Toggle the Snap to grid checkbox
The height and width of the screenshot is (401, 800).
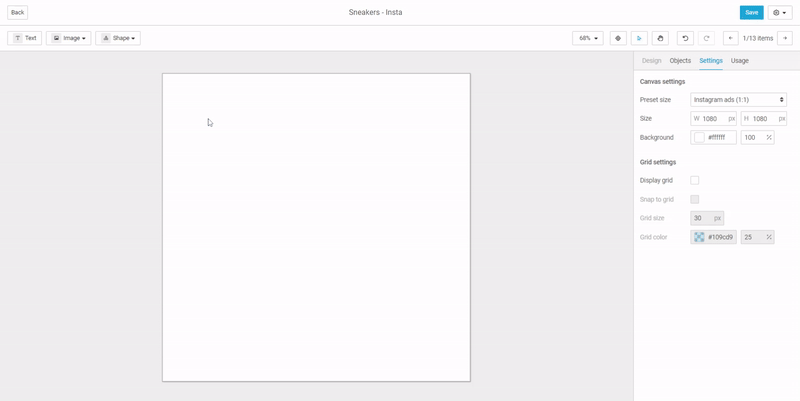(x=695, y=199)
